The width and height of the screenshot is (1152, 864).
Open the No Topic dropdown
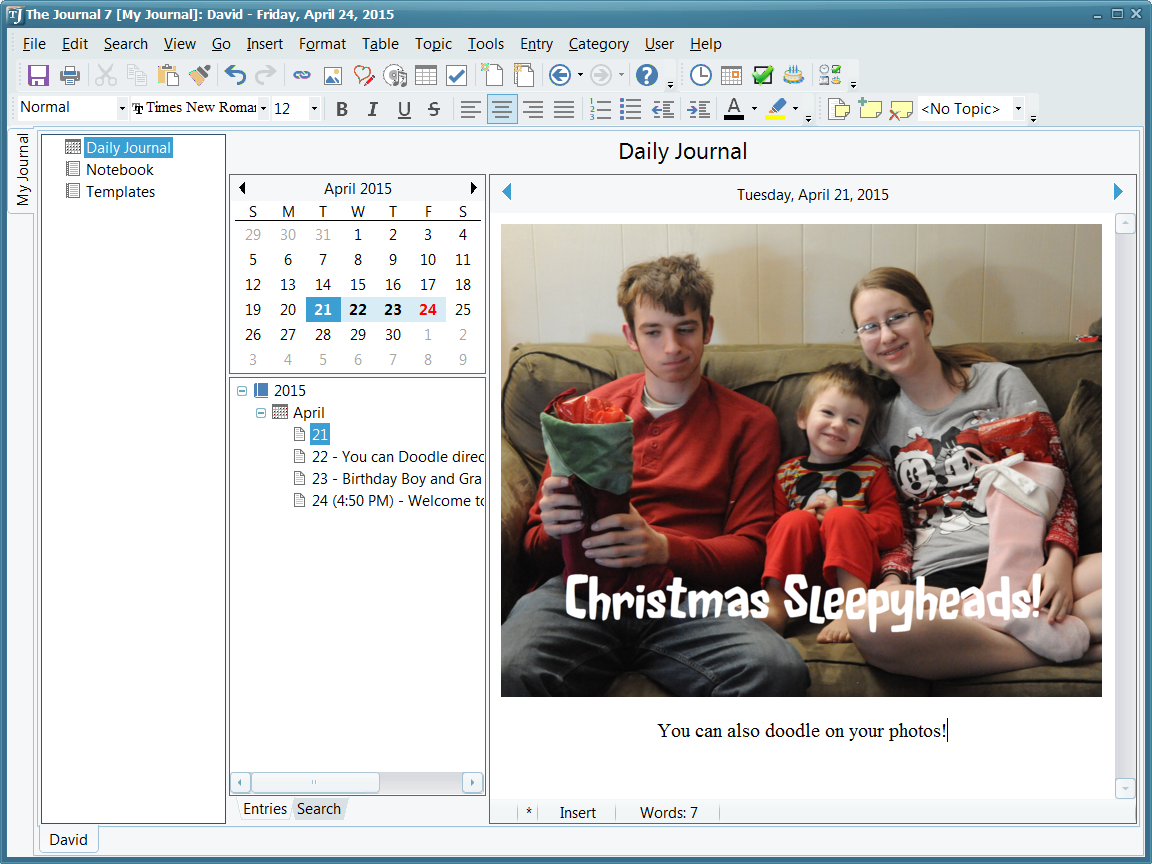tap(1019, 109)
